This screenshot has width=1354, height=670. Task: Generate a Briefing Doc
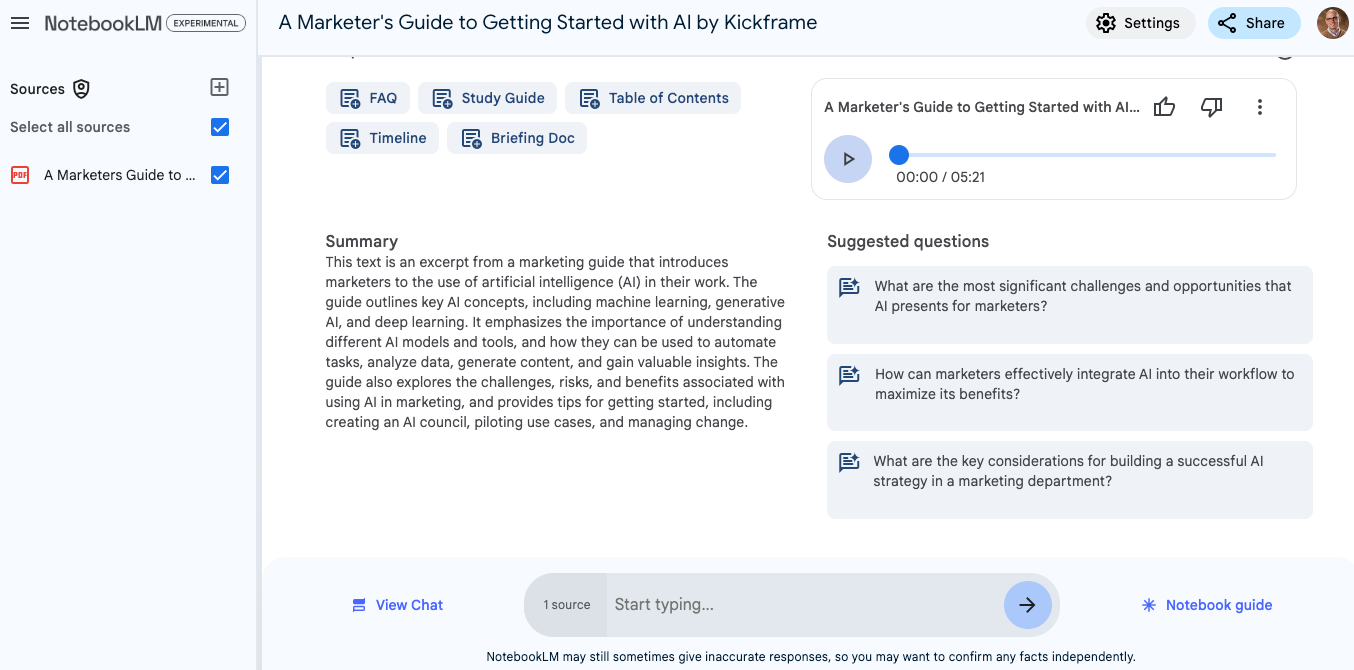[x=517, y=138]
